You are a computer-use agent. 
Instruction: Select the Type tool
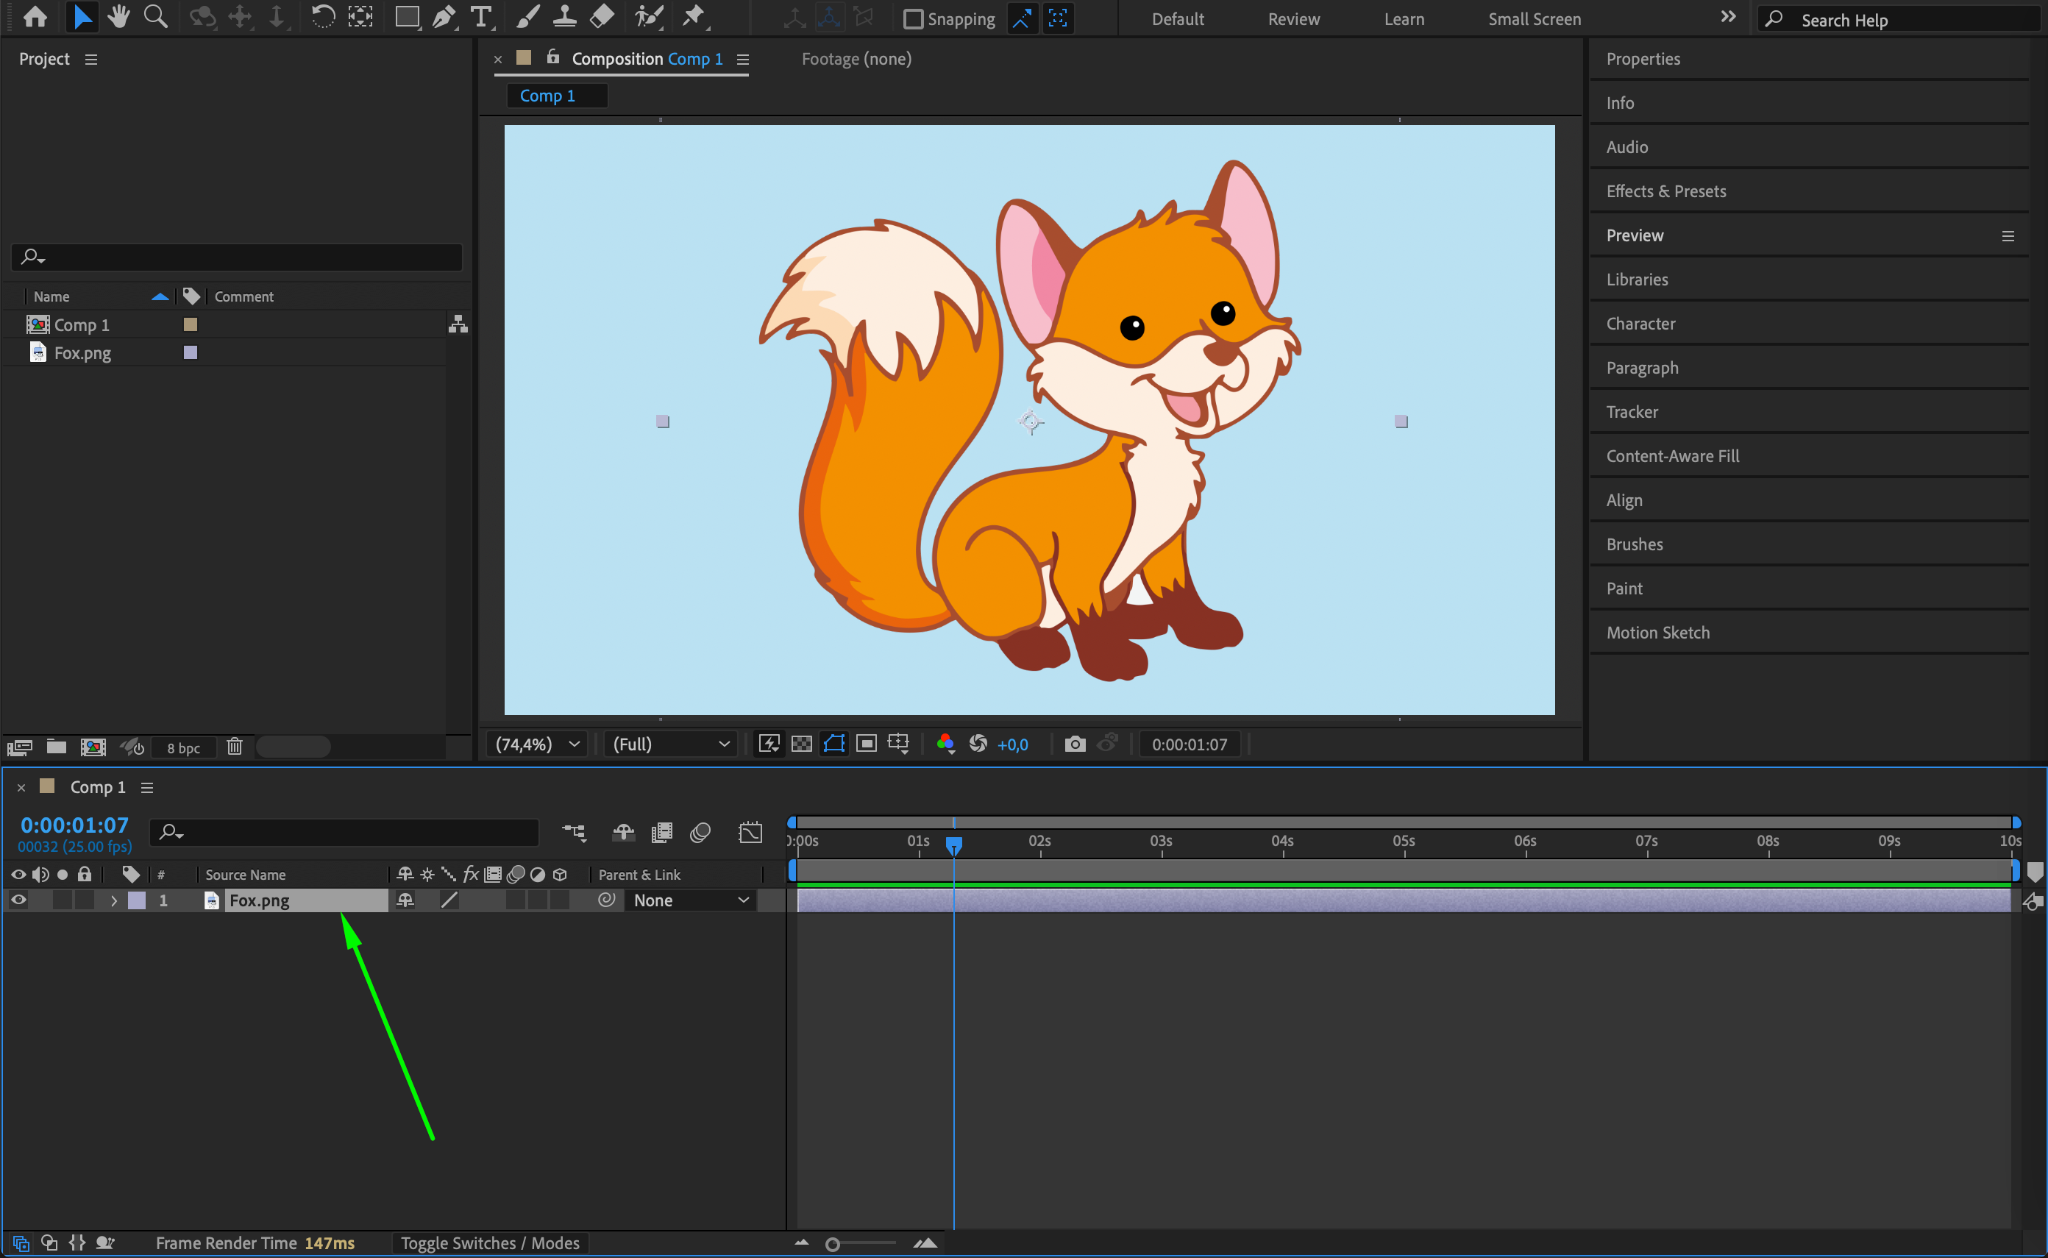[481, 17]
